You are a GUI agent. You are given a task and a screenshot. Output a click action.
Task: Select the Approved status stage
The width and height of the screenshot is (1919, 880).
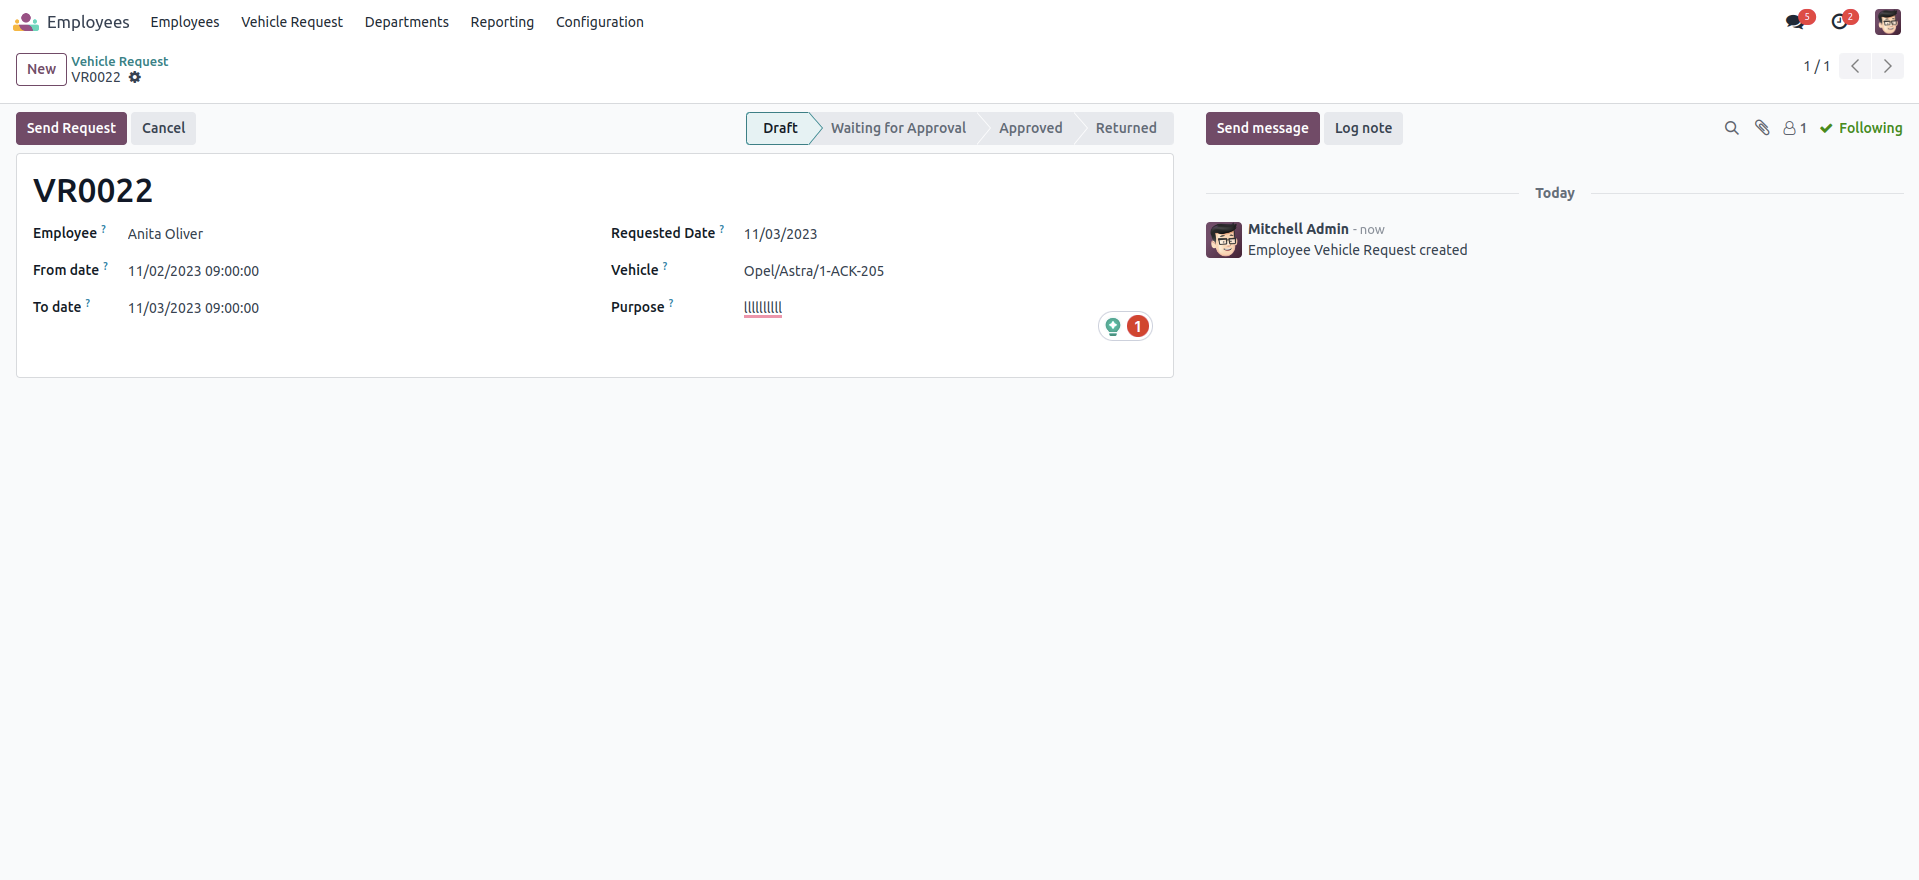1031,128
